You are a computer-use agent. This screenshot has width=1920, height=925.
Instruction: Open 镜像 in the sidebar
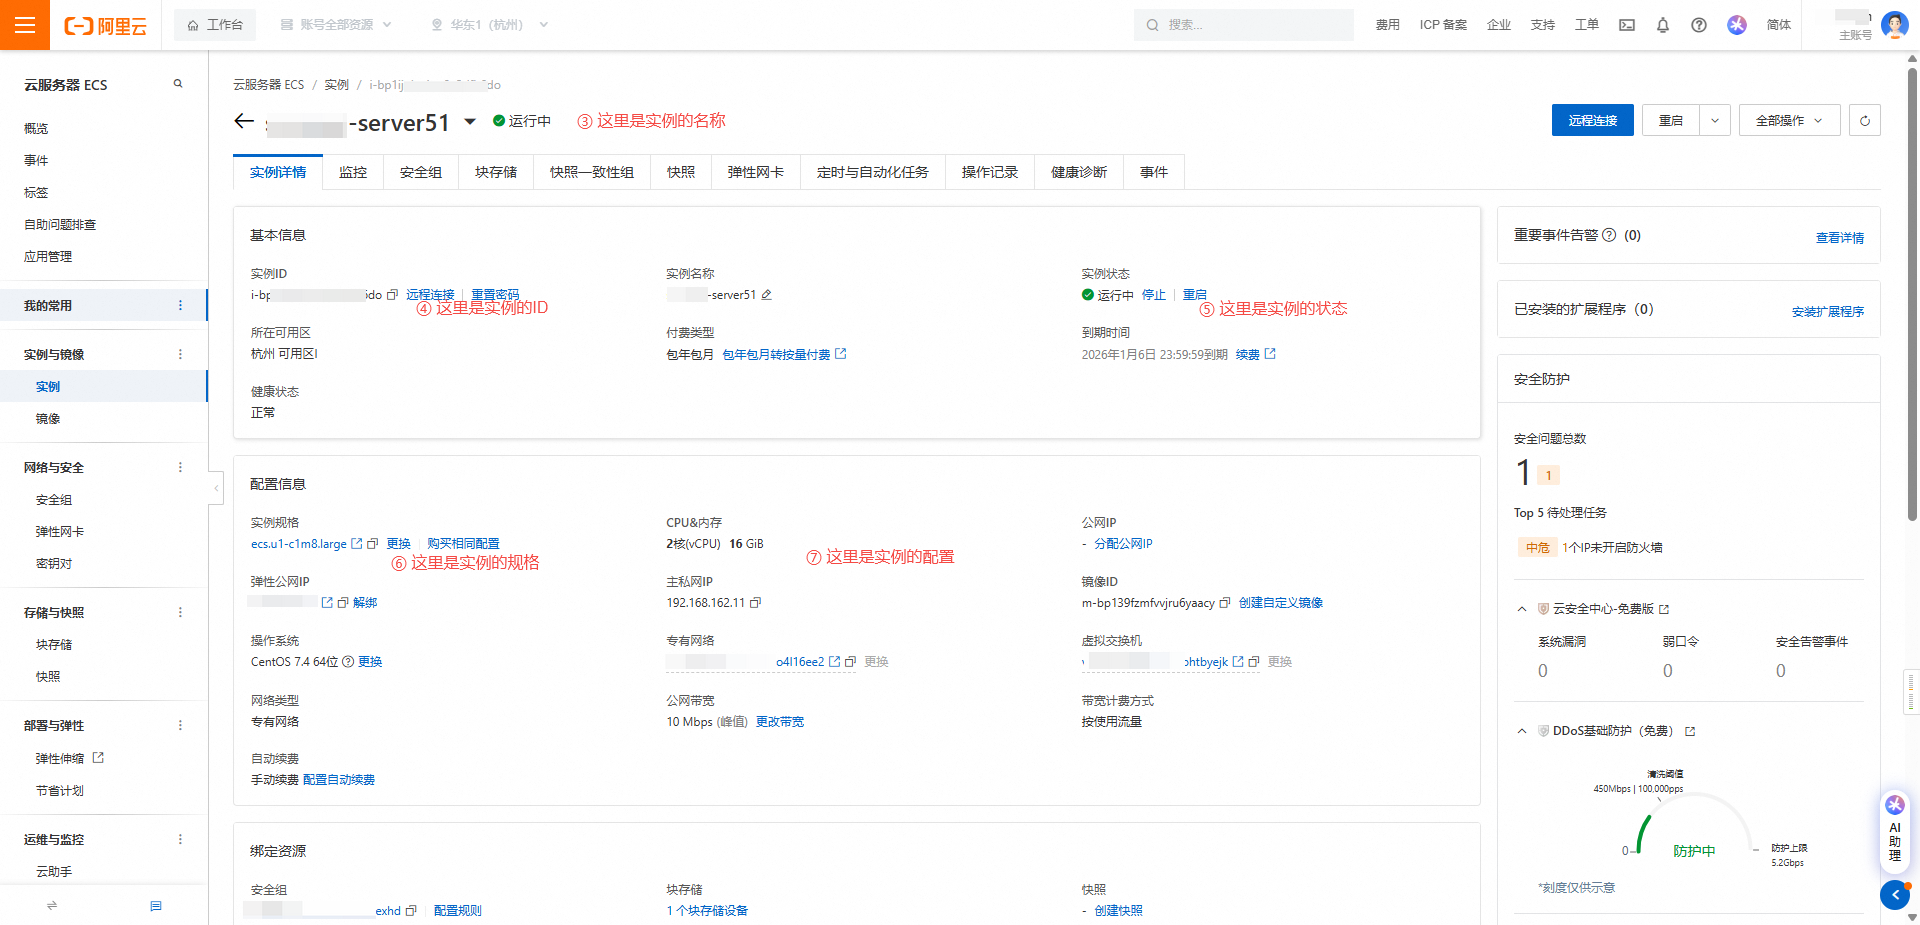click(x=48, y=419)
